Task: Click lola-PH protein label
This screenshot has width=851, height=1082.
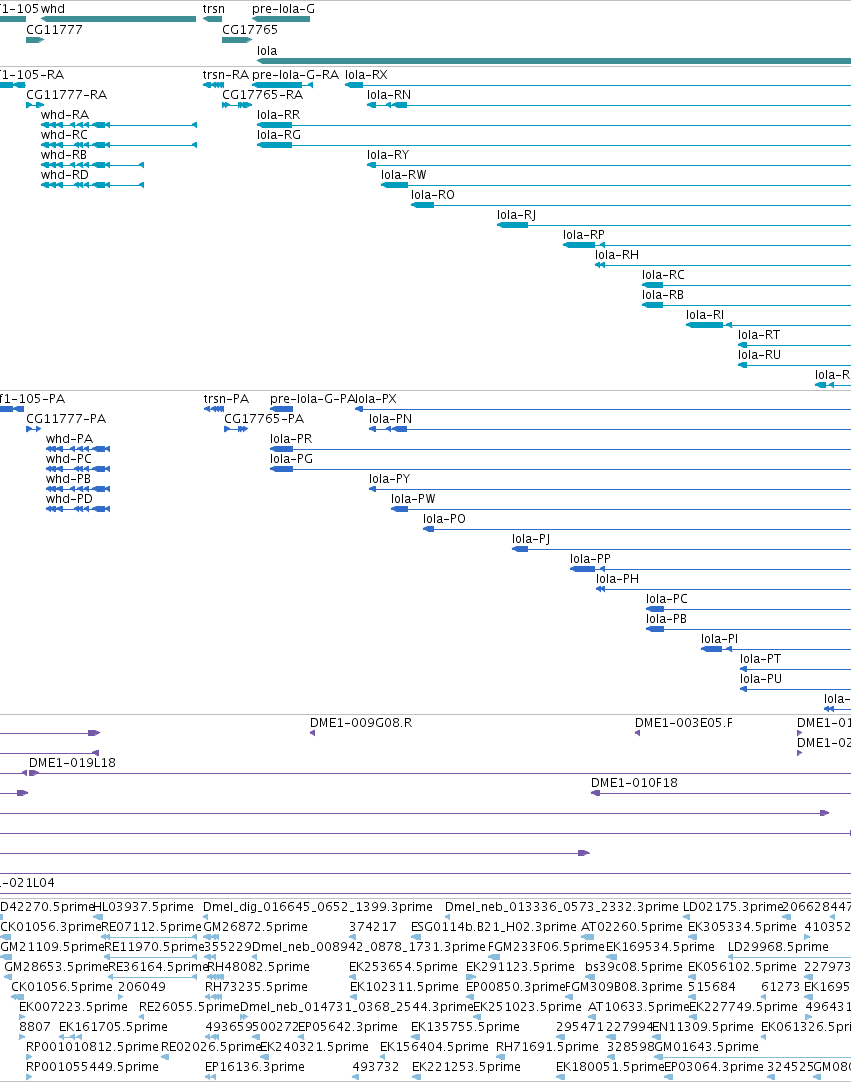Action: click(617, 579)
